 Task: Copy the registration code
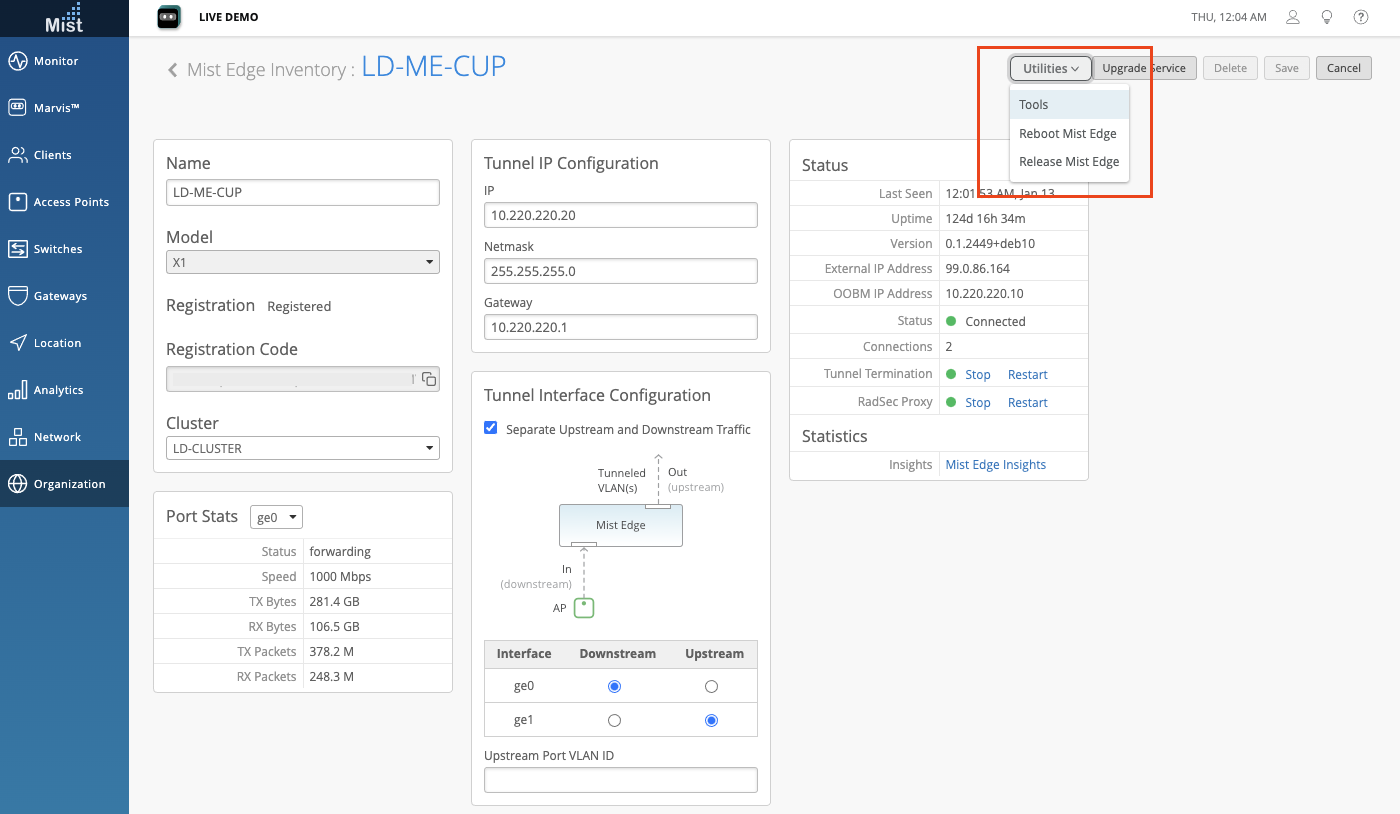[429, 379]
